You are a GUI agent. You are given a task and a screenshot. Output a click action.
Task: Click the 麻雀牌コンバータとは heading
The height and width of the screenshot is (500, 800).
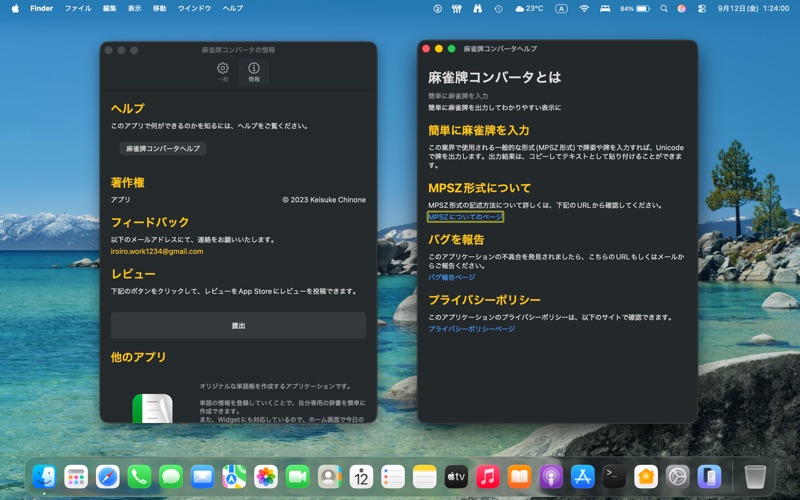pyautogui.click(x=494, y=78)
